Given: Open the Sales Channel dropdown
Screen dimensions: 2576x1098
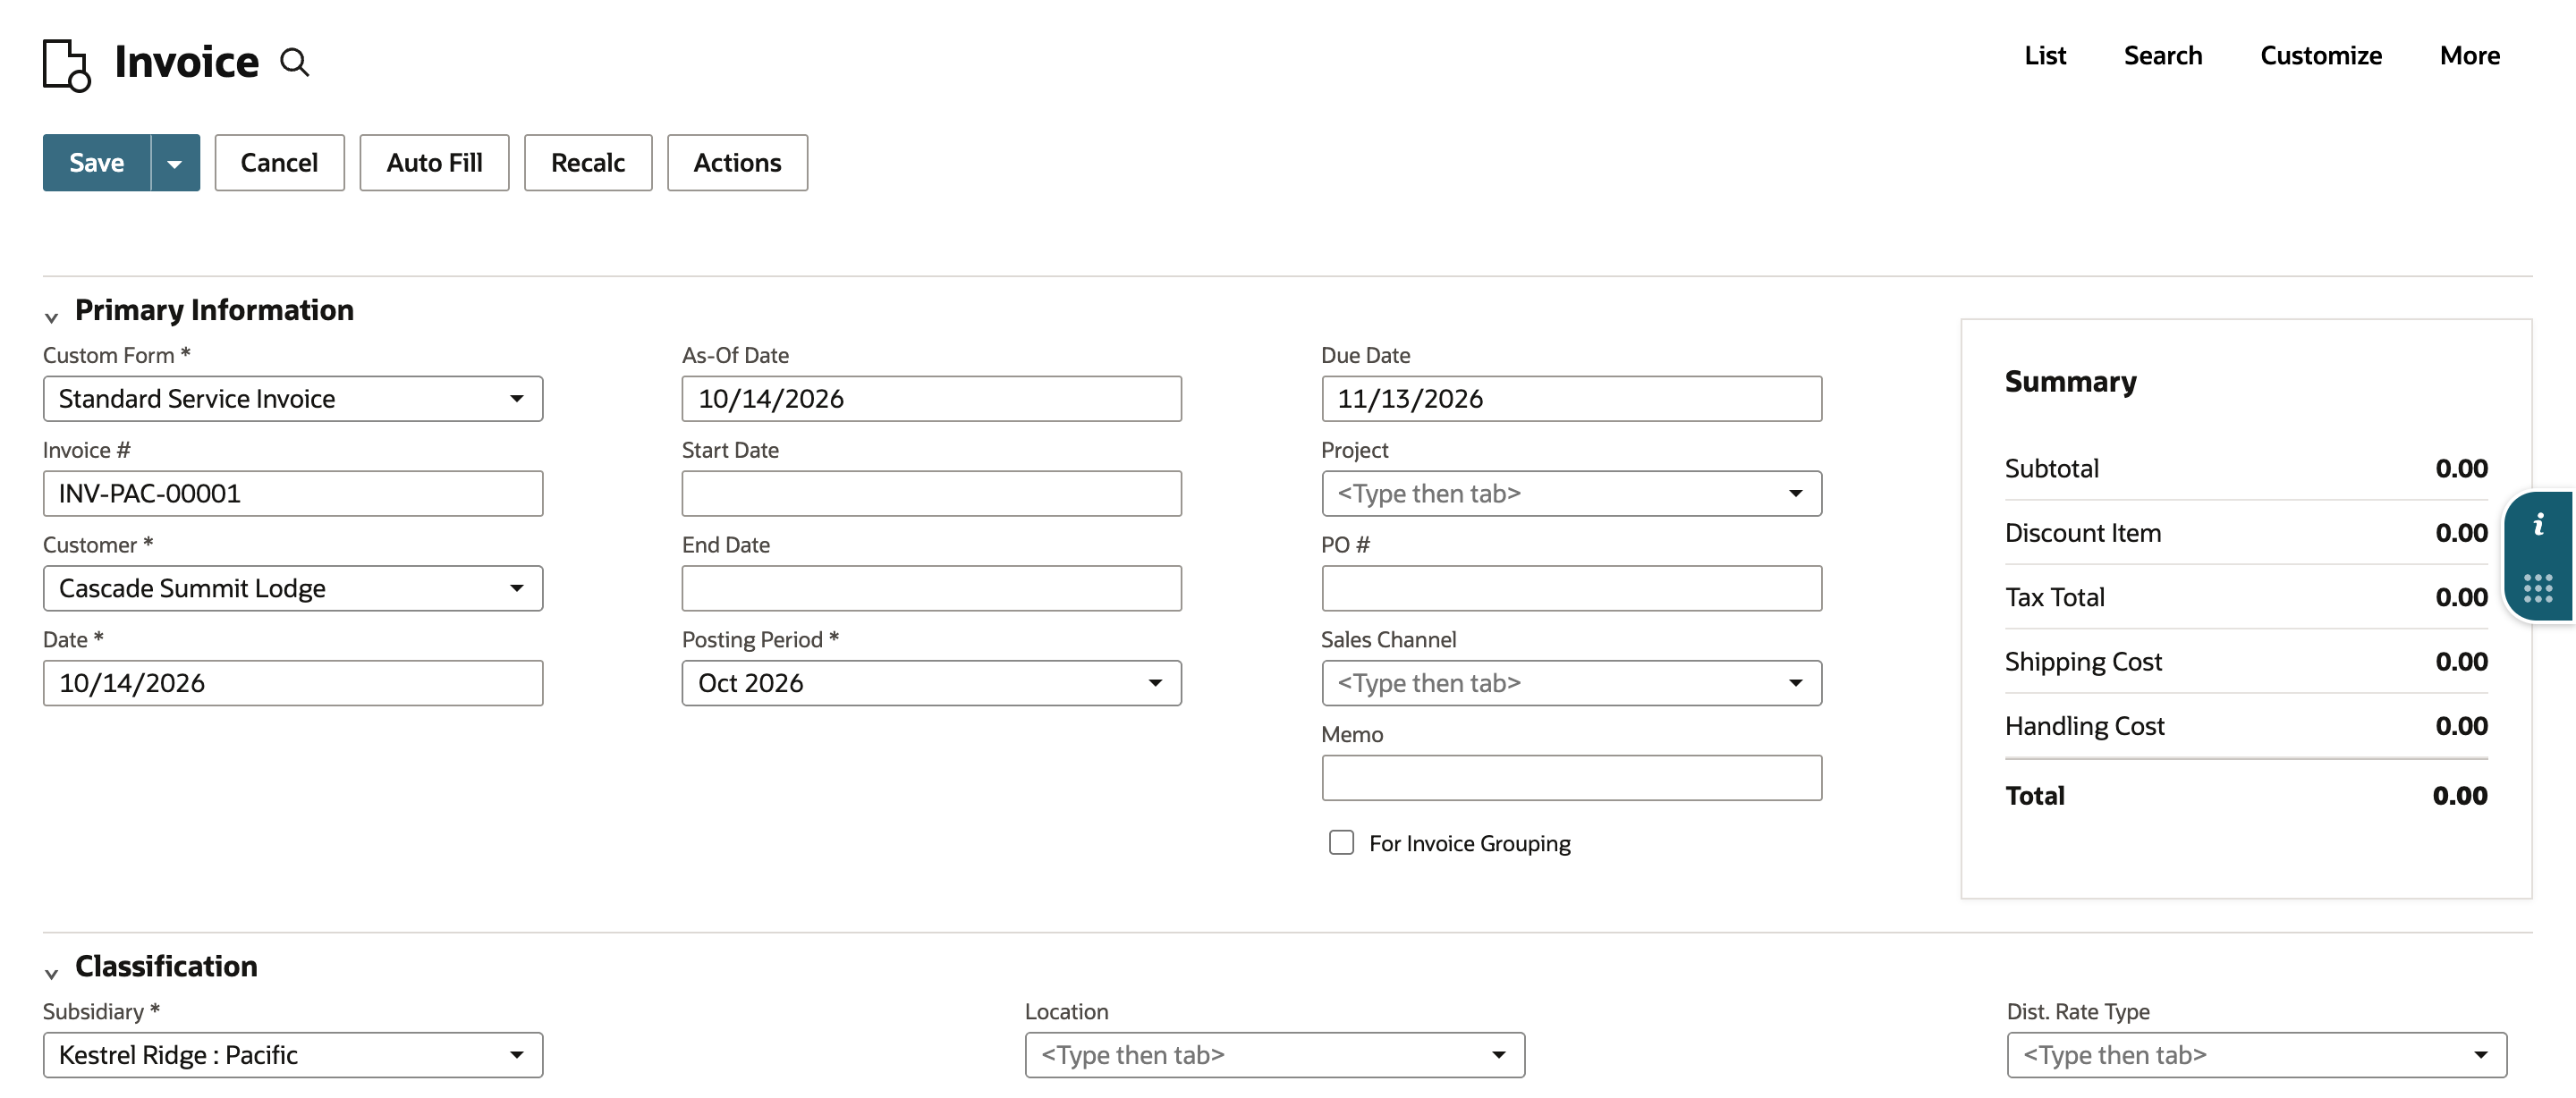Looking at the screenshot, I should (1571, 683).
